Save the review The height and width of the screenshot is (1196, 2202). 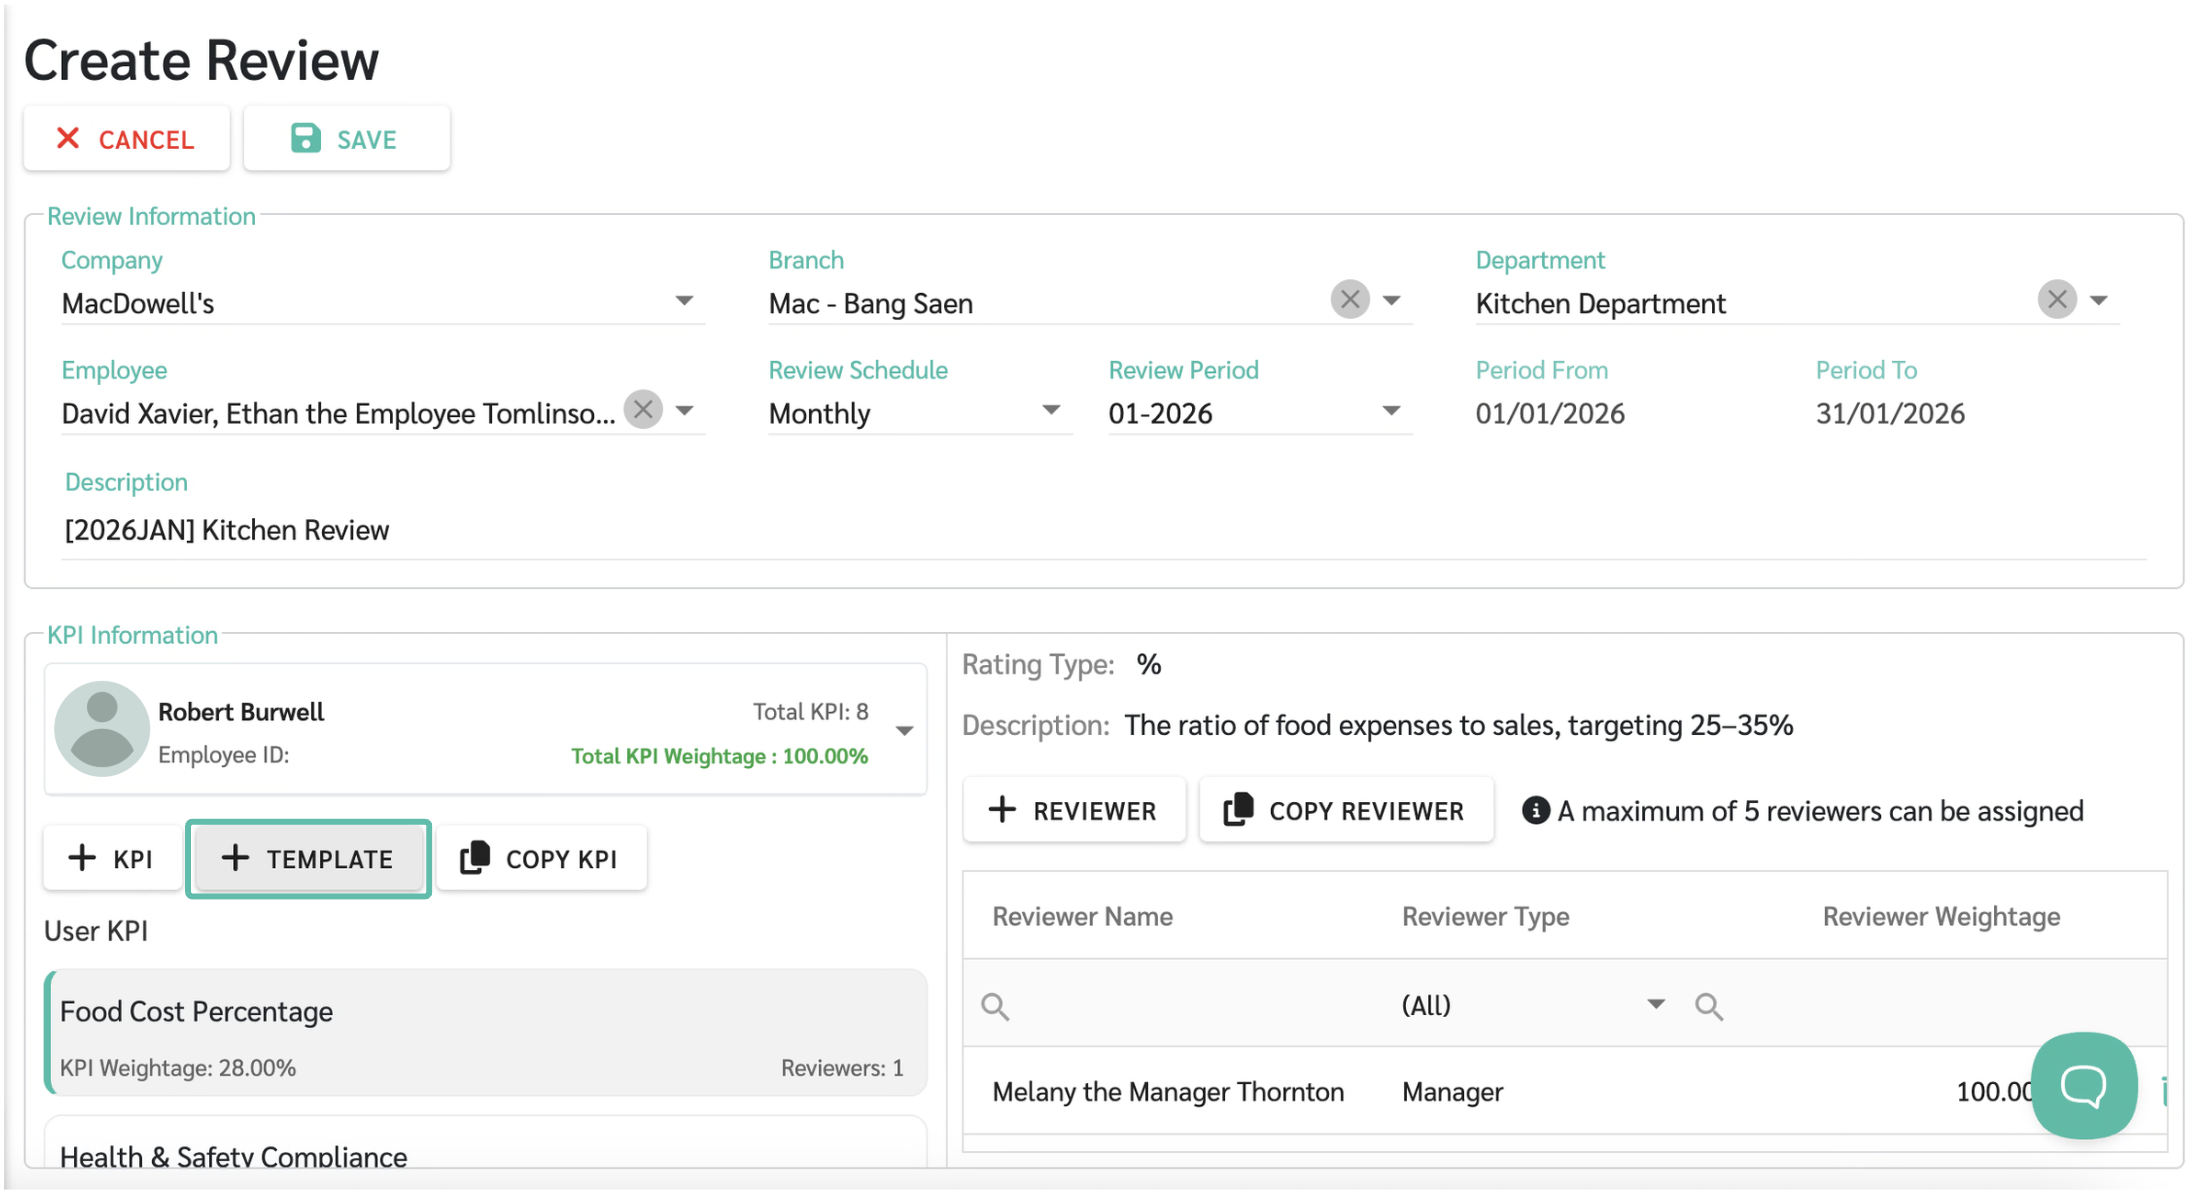pos(346,139)
